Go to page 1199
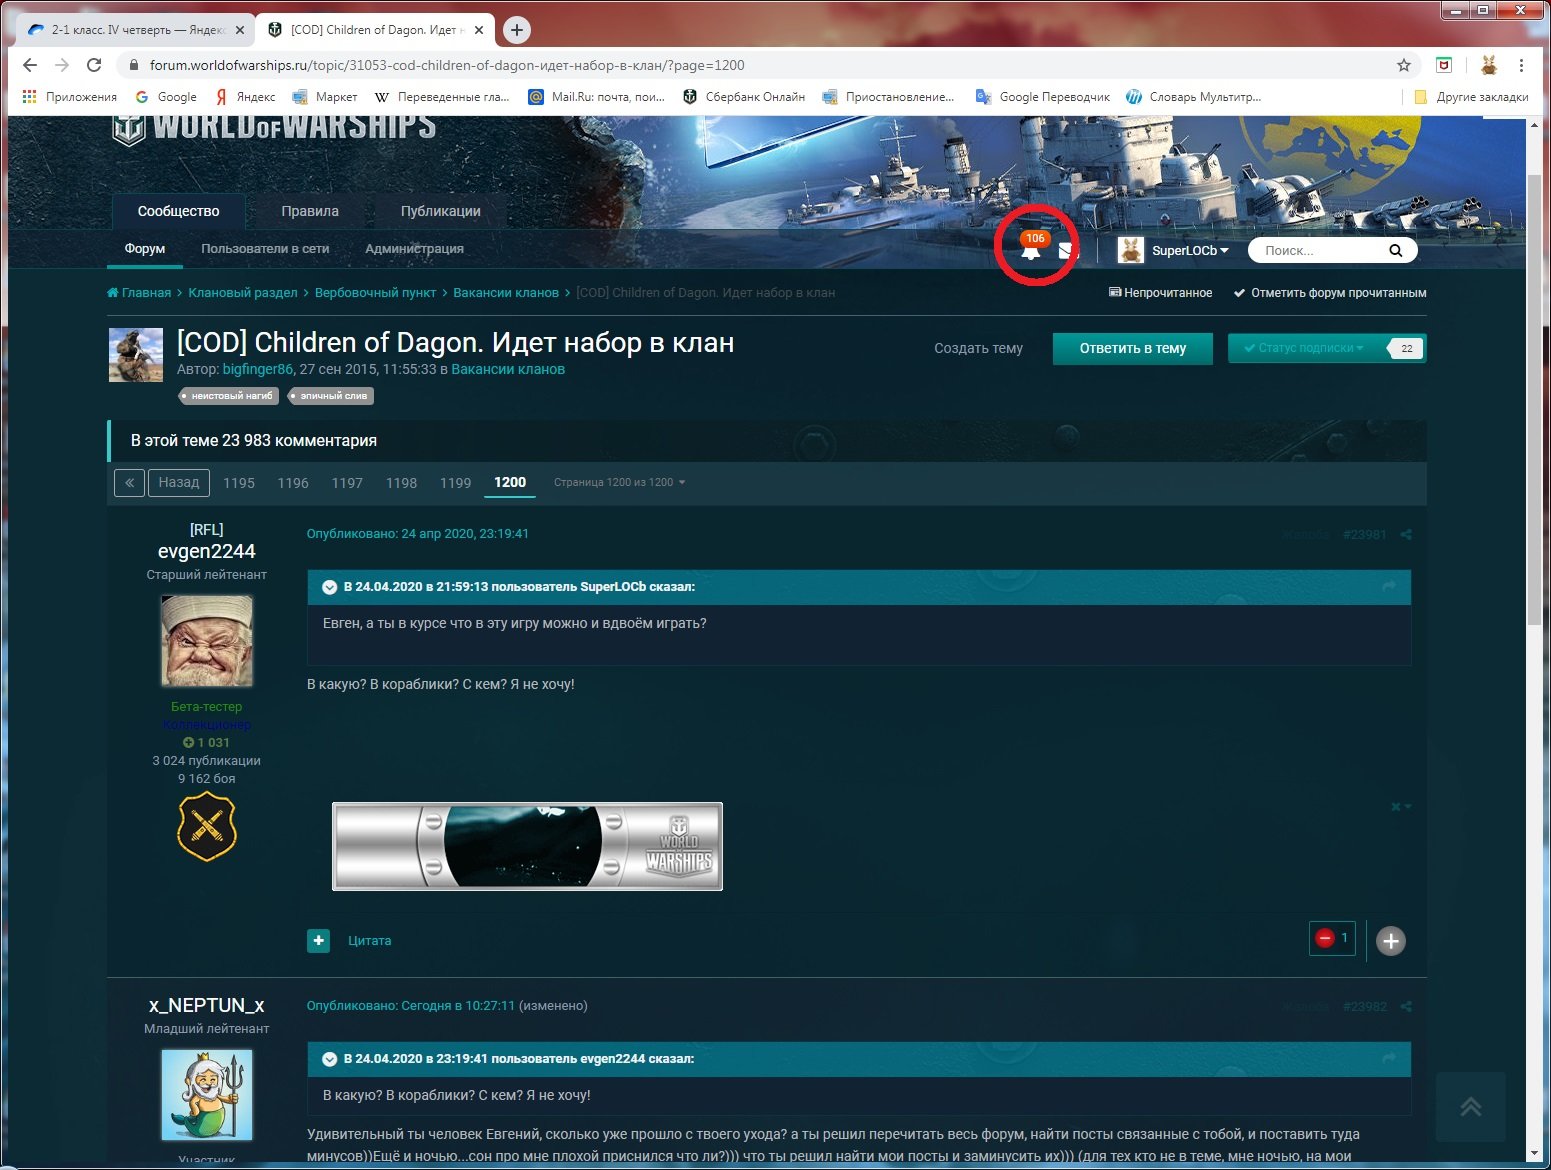The image size is (1551, 1170). click(x=455, y=483)
